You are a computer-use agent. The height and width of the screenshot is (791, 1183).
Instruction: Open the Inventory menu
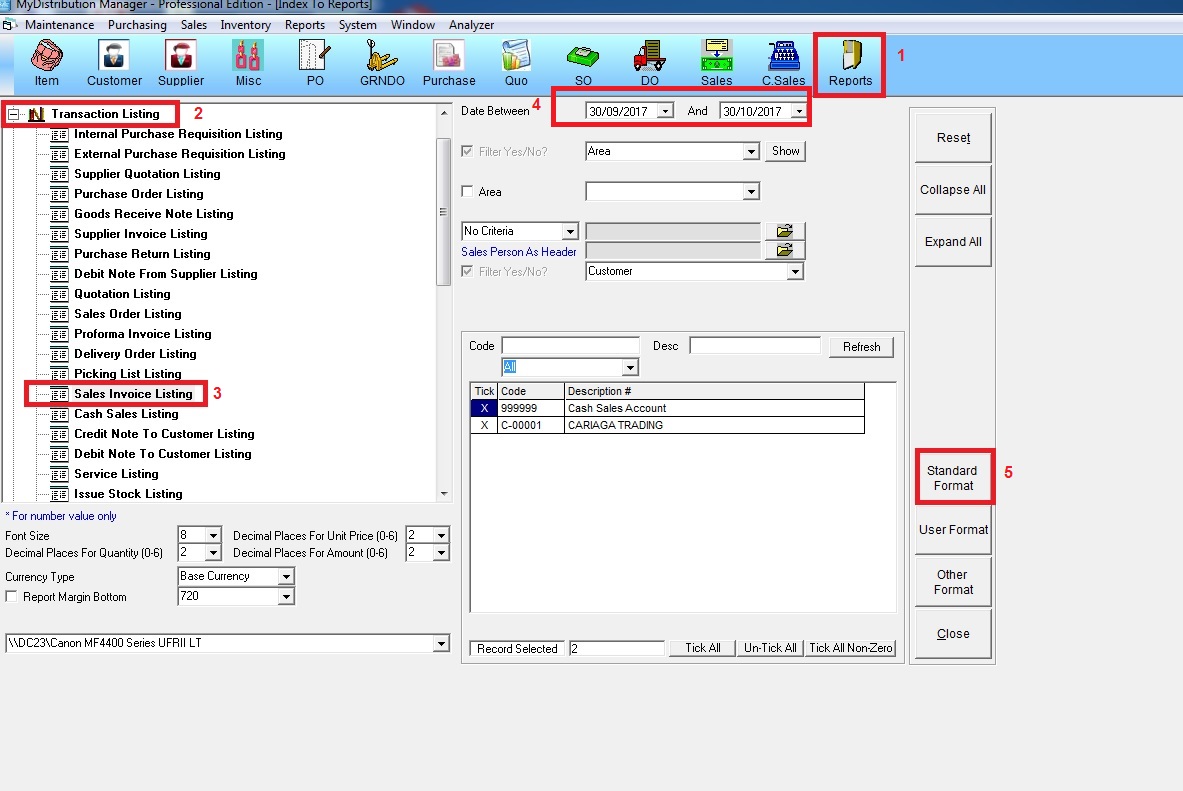click(x=245, y=25)
